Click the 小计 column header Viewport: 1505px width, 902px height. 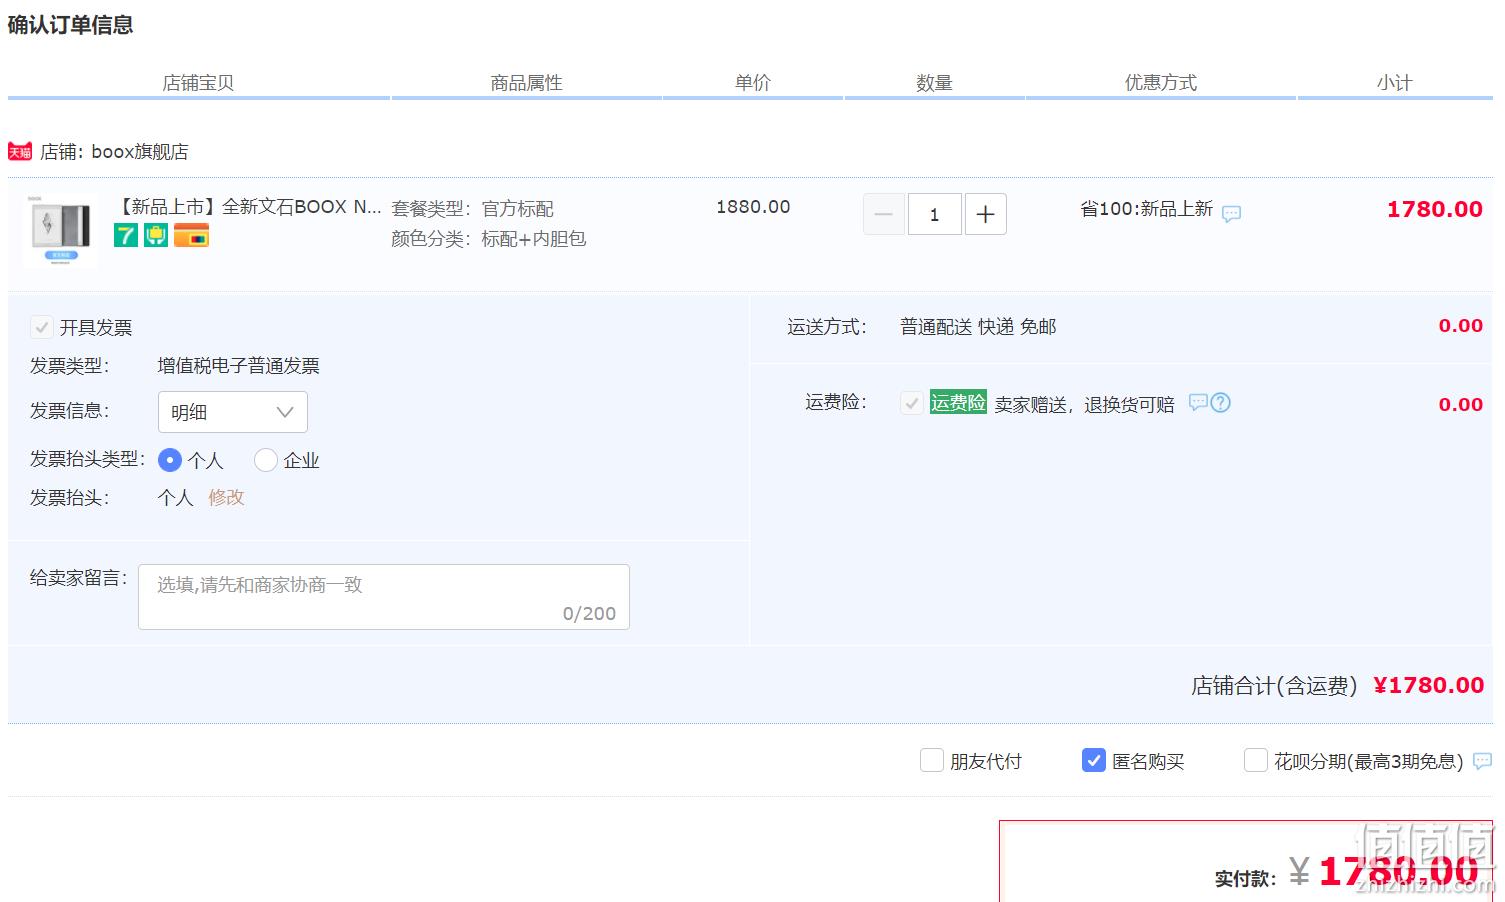click(x=1394, y=83)
